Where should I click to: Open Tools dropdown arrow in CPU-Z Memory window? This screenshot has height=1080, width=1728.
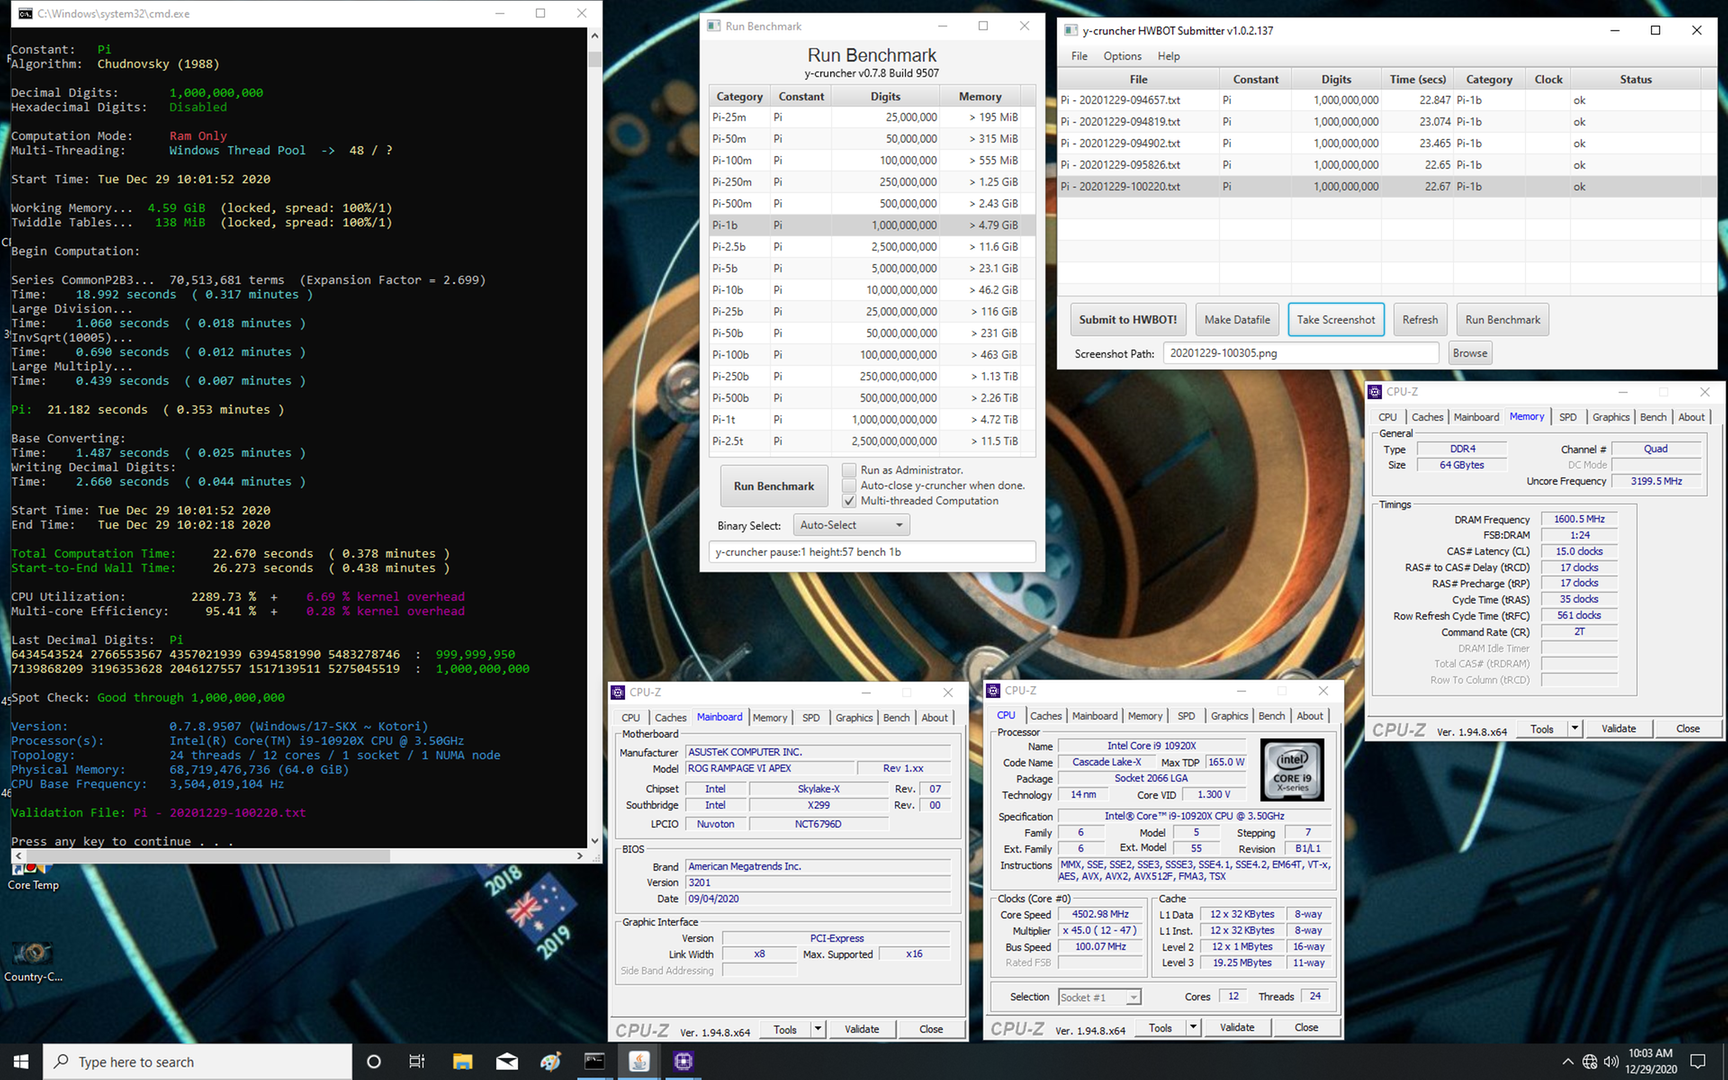coord(1575,729)
